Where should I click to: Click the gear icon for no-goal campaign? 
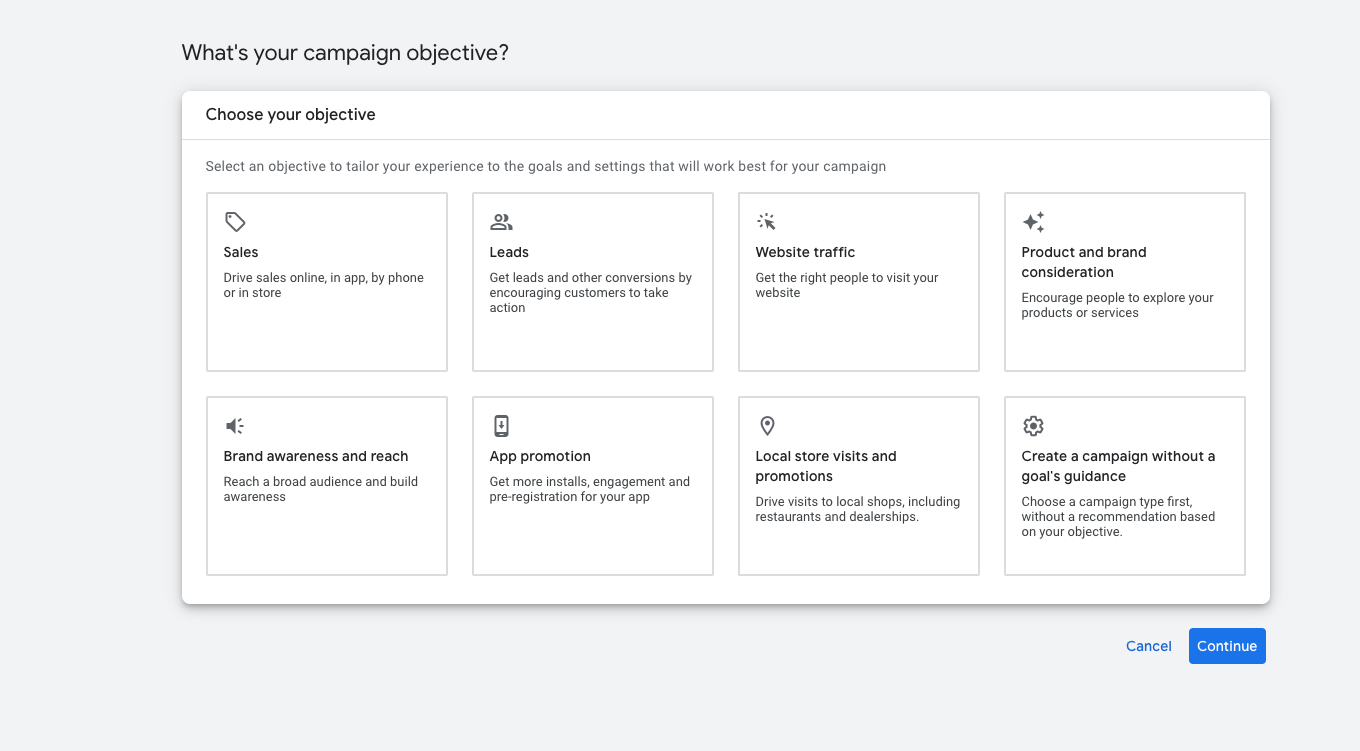click(1033, 426)
